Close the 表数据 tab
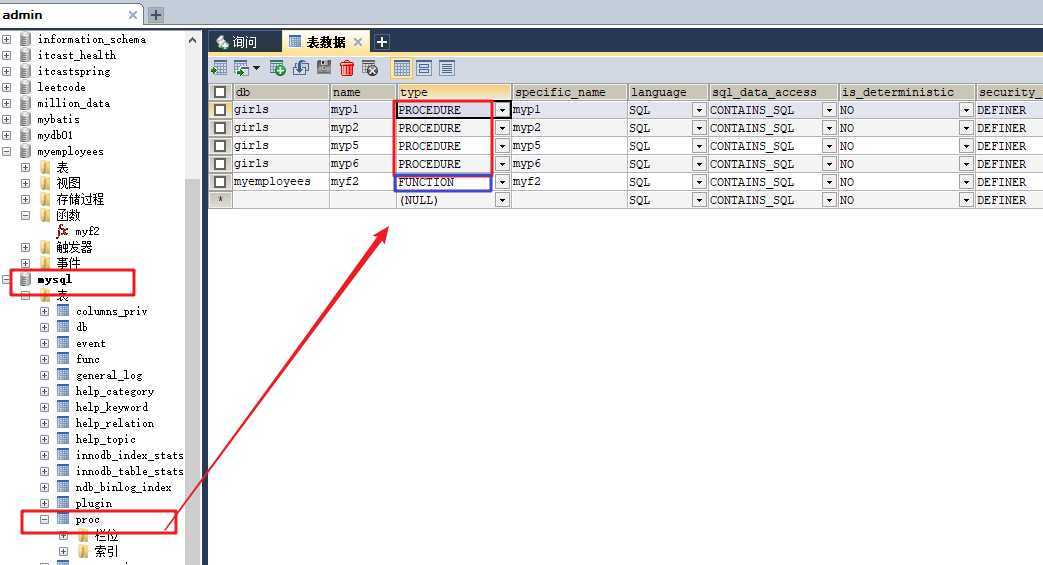 358,42
